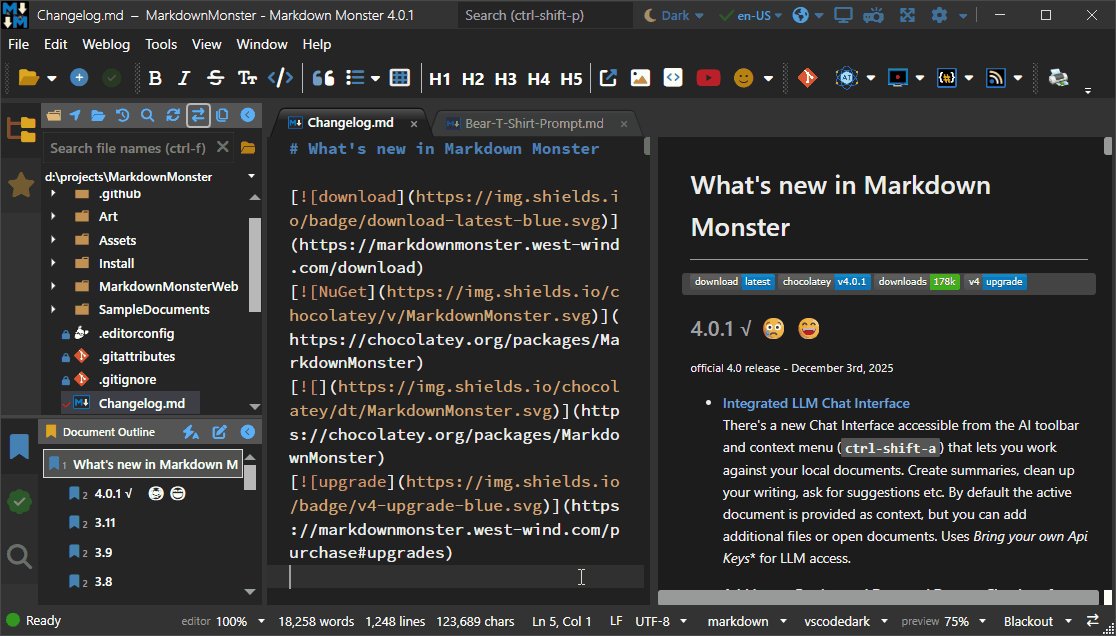Click the printer icon in the toolbar

(1058, 78)
